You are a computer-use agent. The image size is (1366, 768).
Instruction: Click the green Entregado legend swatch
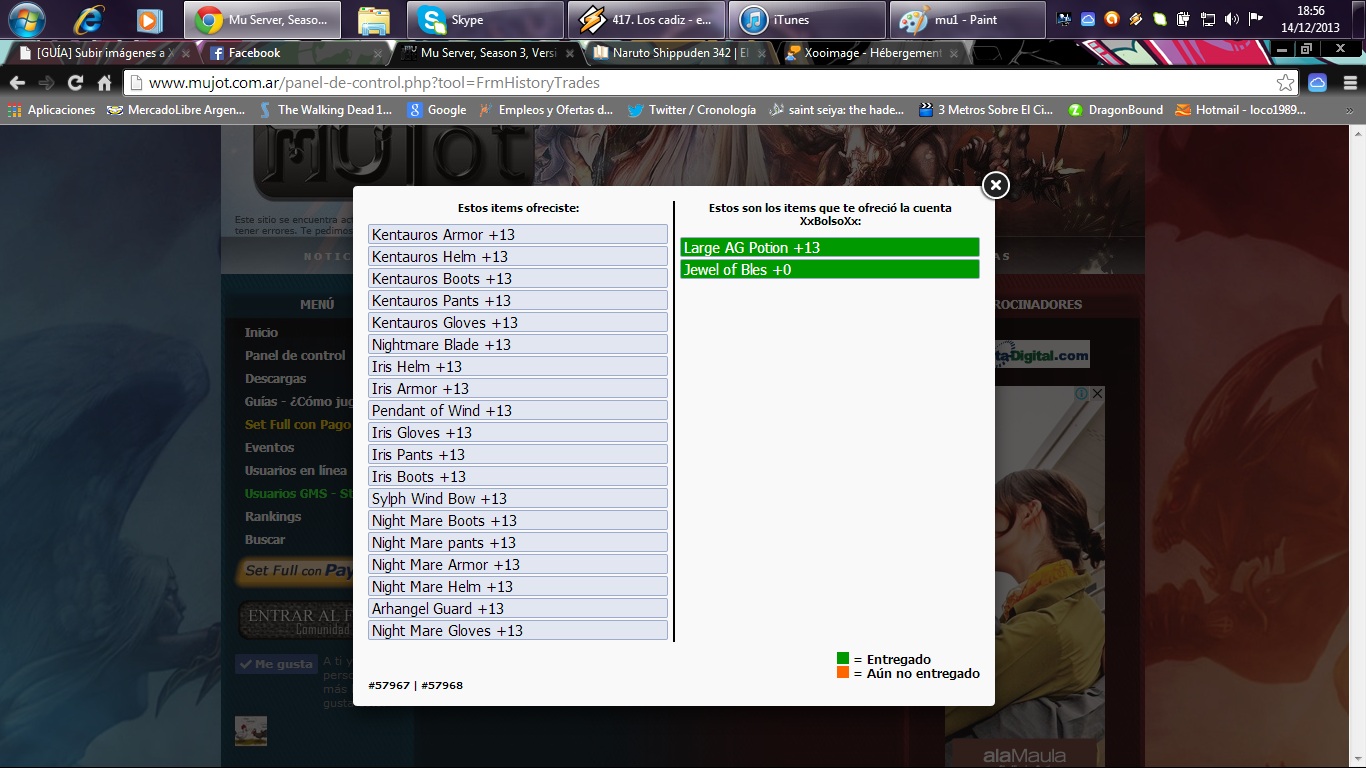[843, 659]
